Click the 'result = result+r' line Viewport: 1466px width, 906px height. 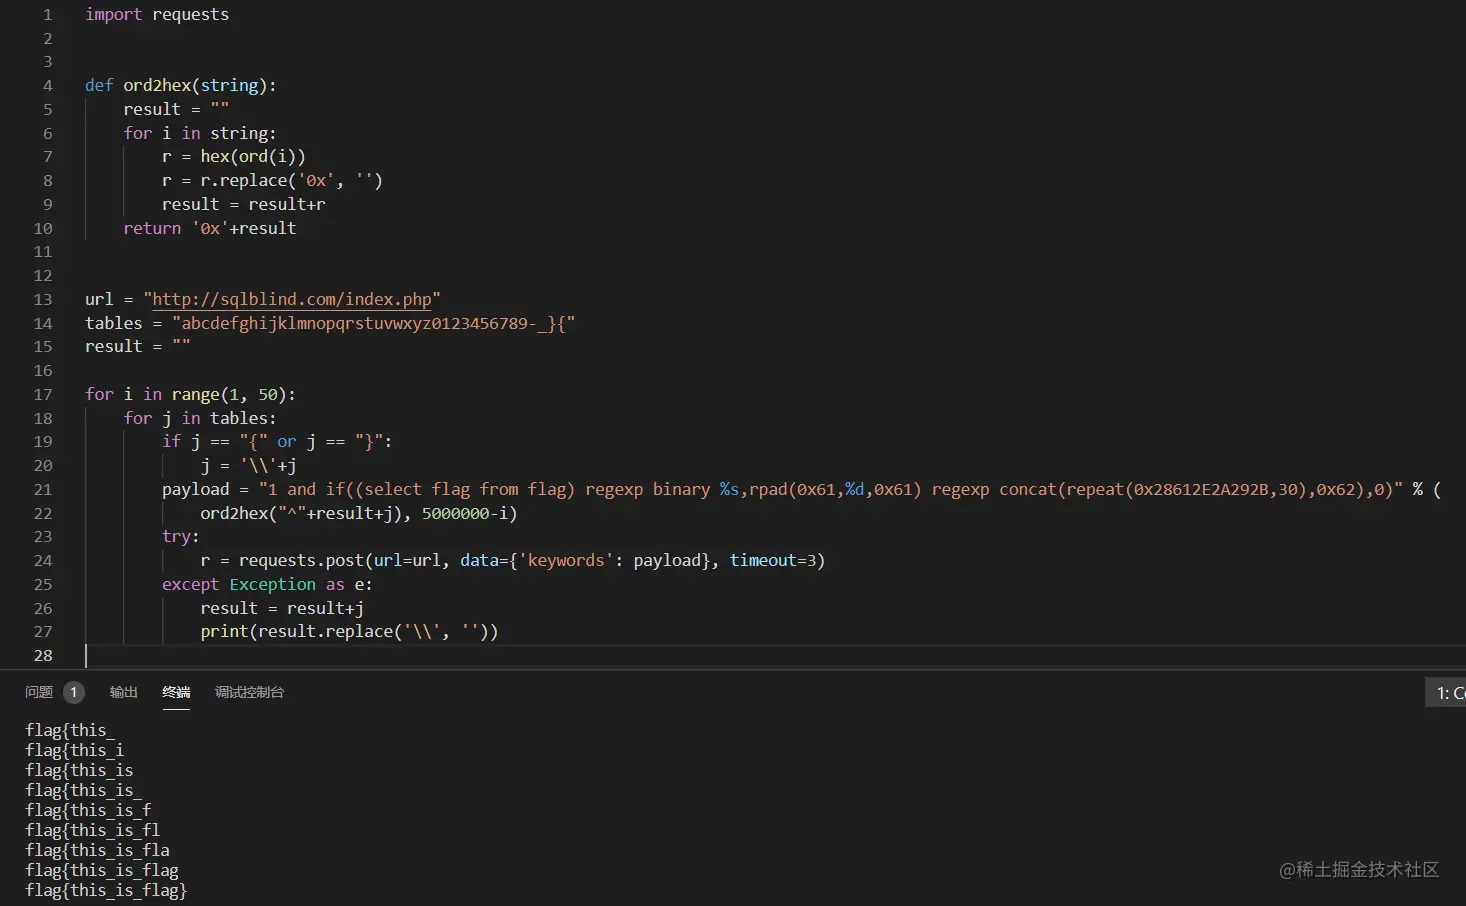coord(244,204)
